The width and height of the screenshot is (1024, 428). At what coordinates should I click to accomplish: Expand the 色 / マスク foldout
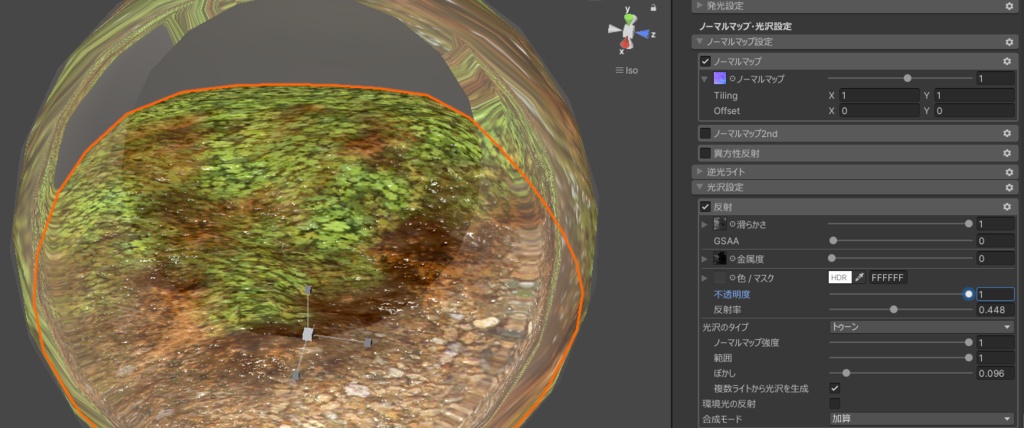(705, 278)
